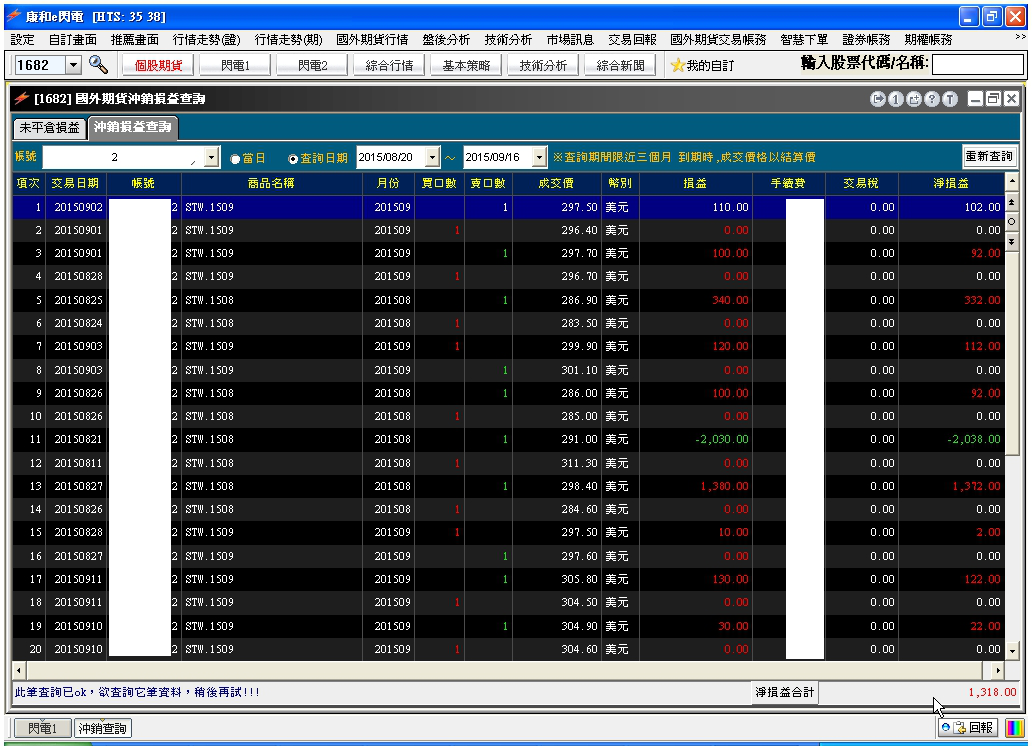
Task: Click the 回報 button at bottom right
Action: pos(968,728)
